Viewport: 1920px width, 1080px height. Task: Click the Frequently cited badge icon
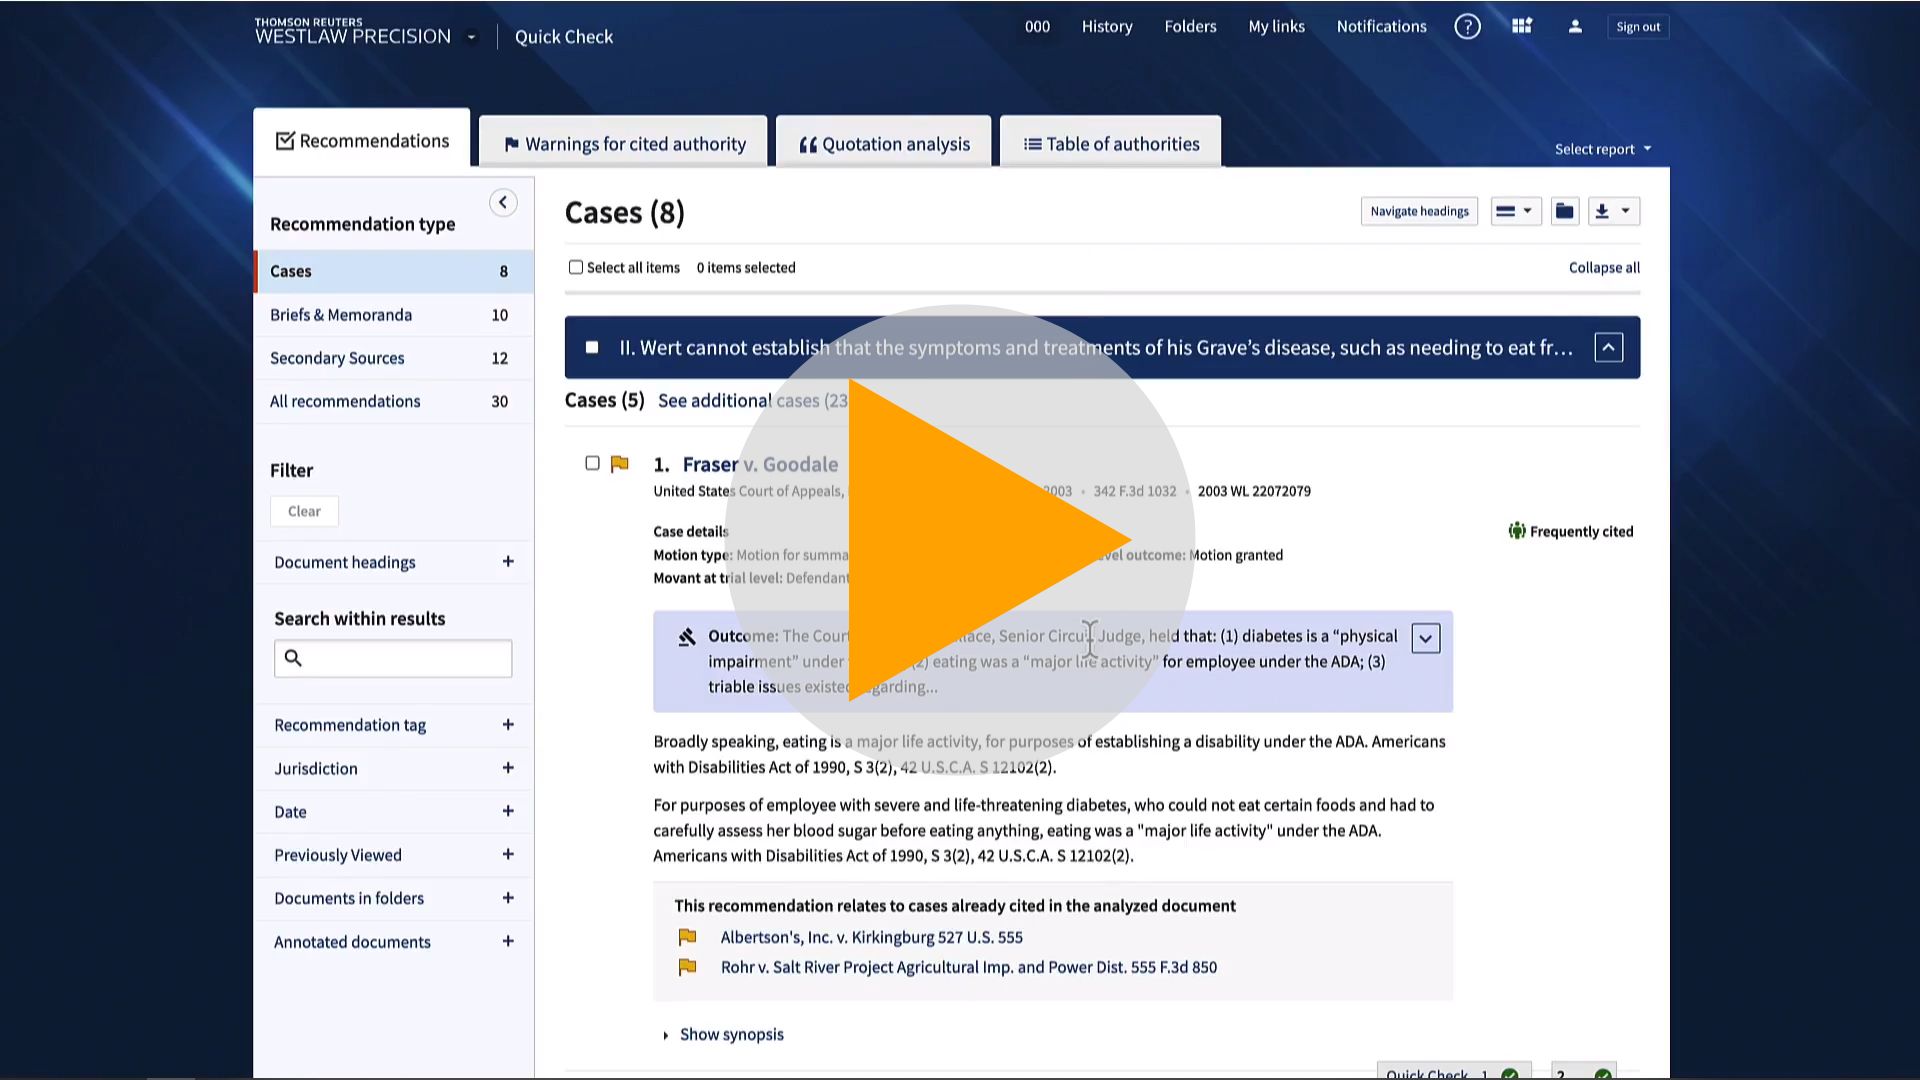(1514, 530)
